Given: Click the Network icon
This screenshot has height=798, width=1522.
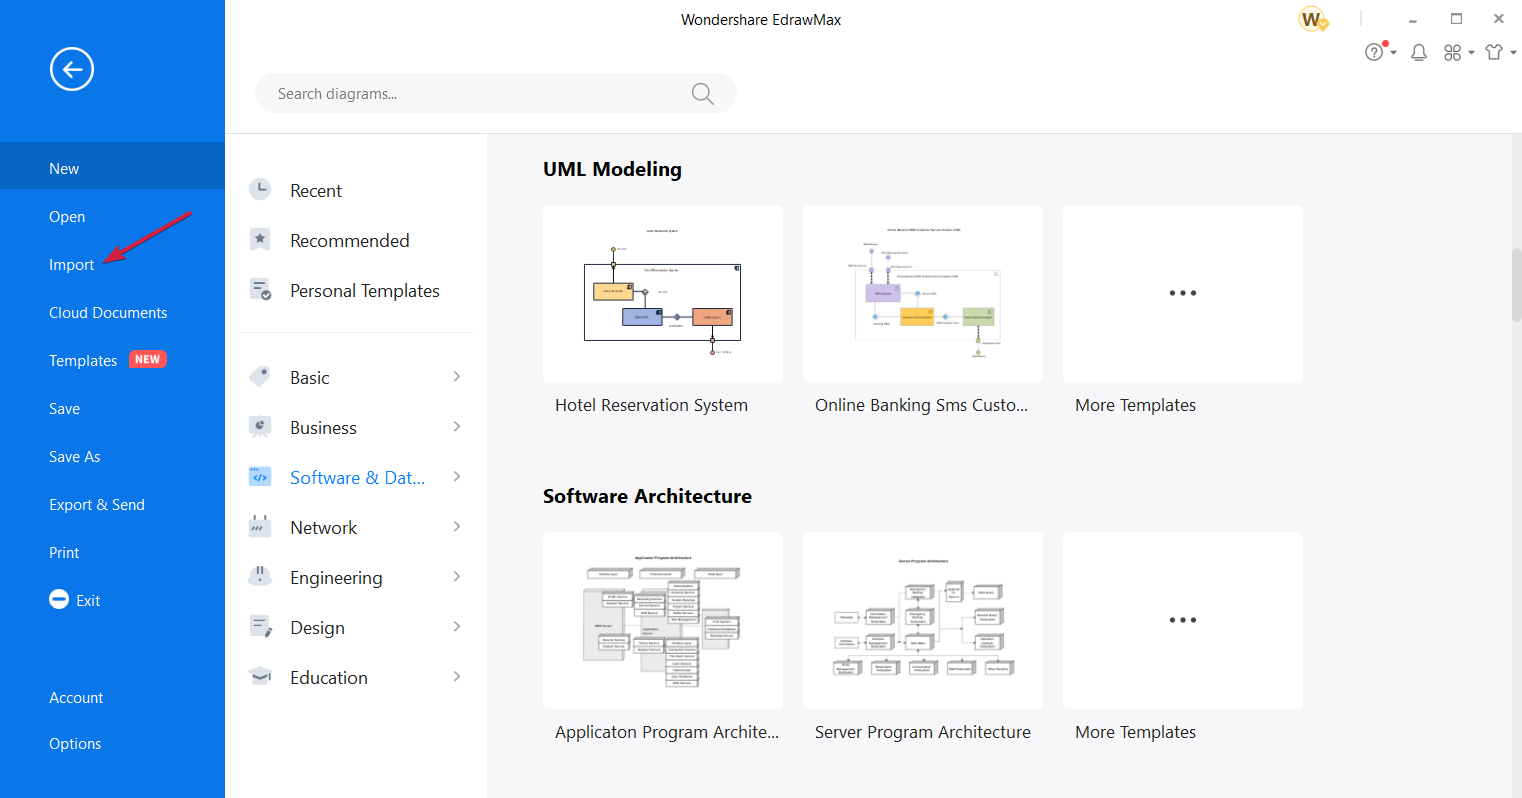Looking at the screenshot, I should click(x=260, y=527).
